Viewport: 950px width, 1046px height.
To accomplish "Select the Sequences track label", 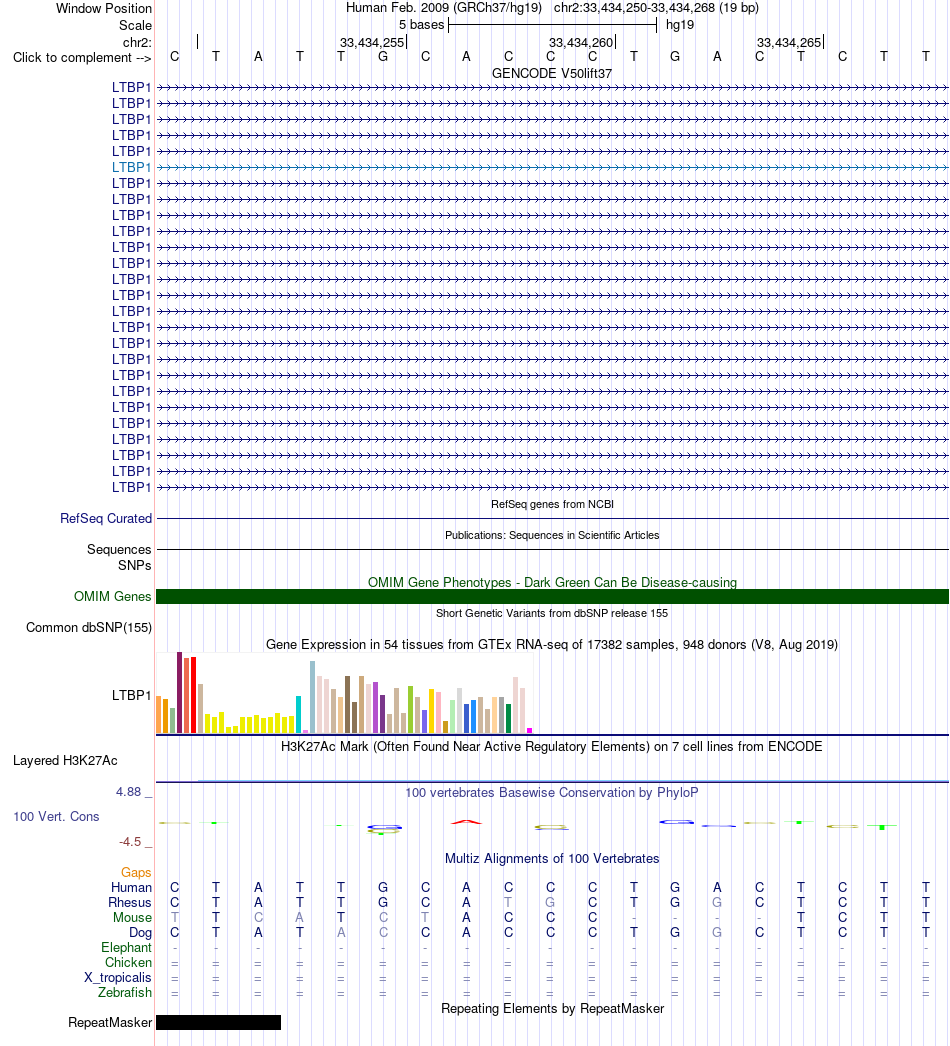I will coord(119,550).
